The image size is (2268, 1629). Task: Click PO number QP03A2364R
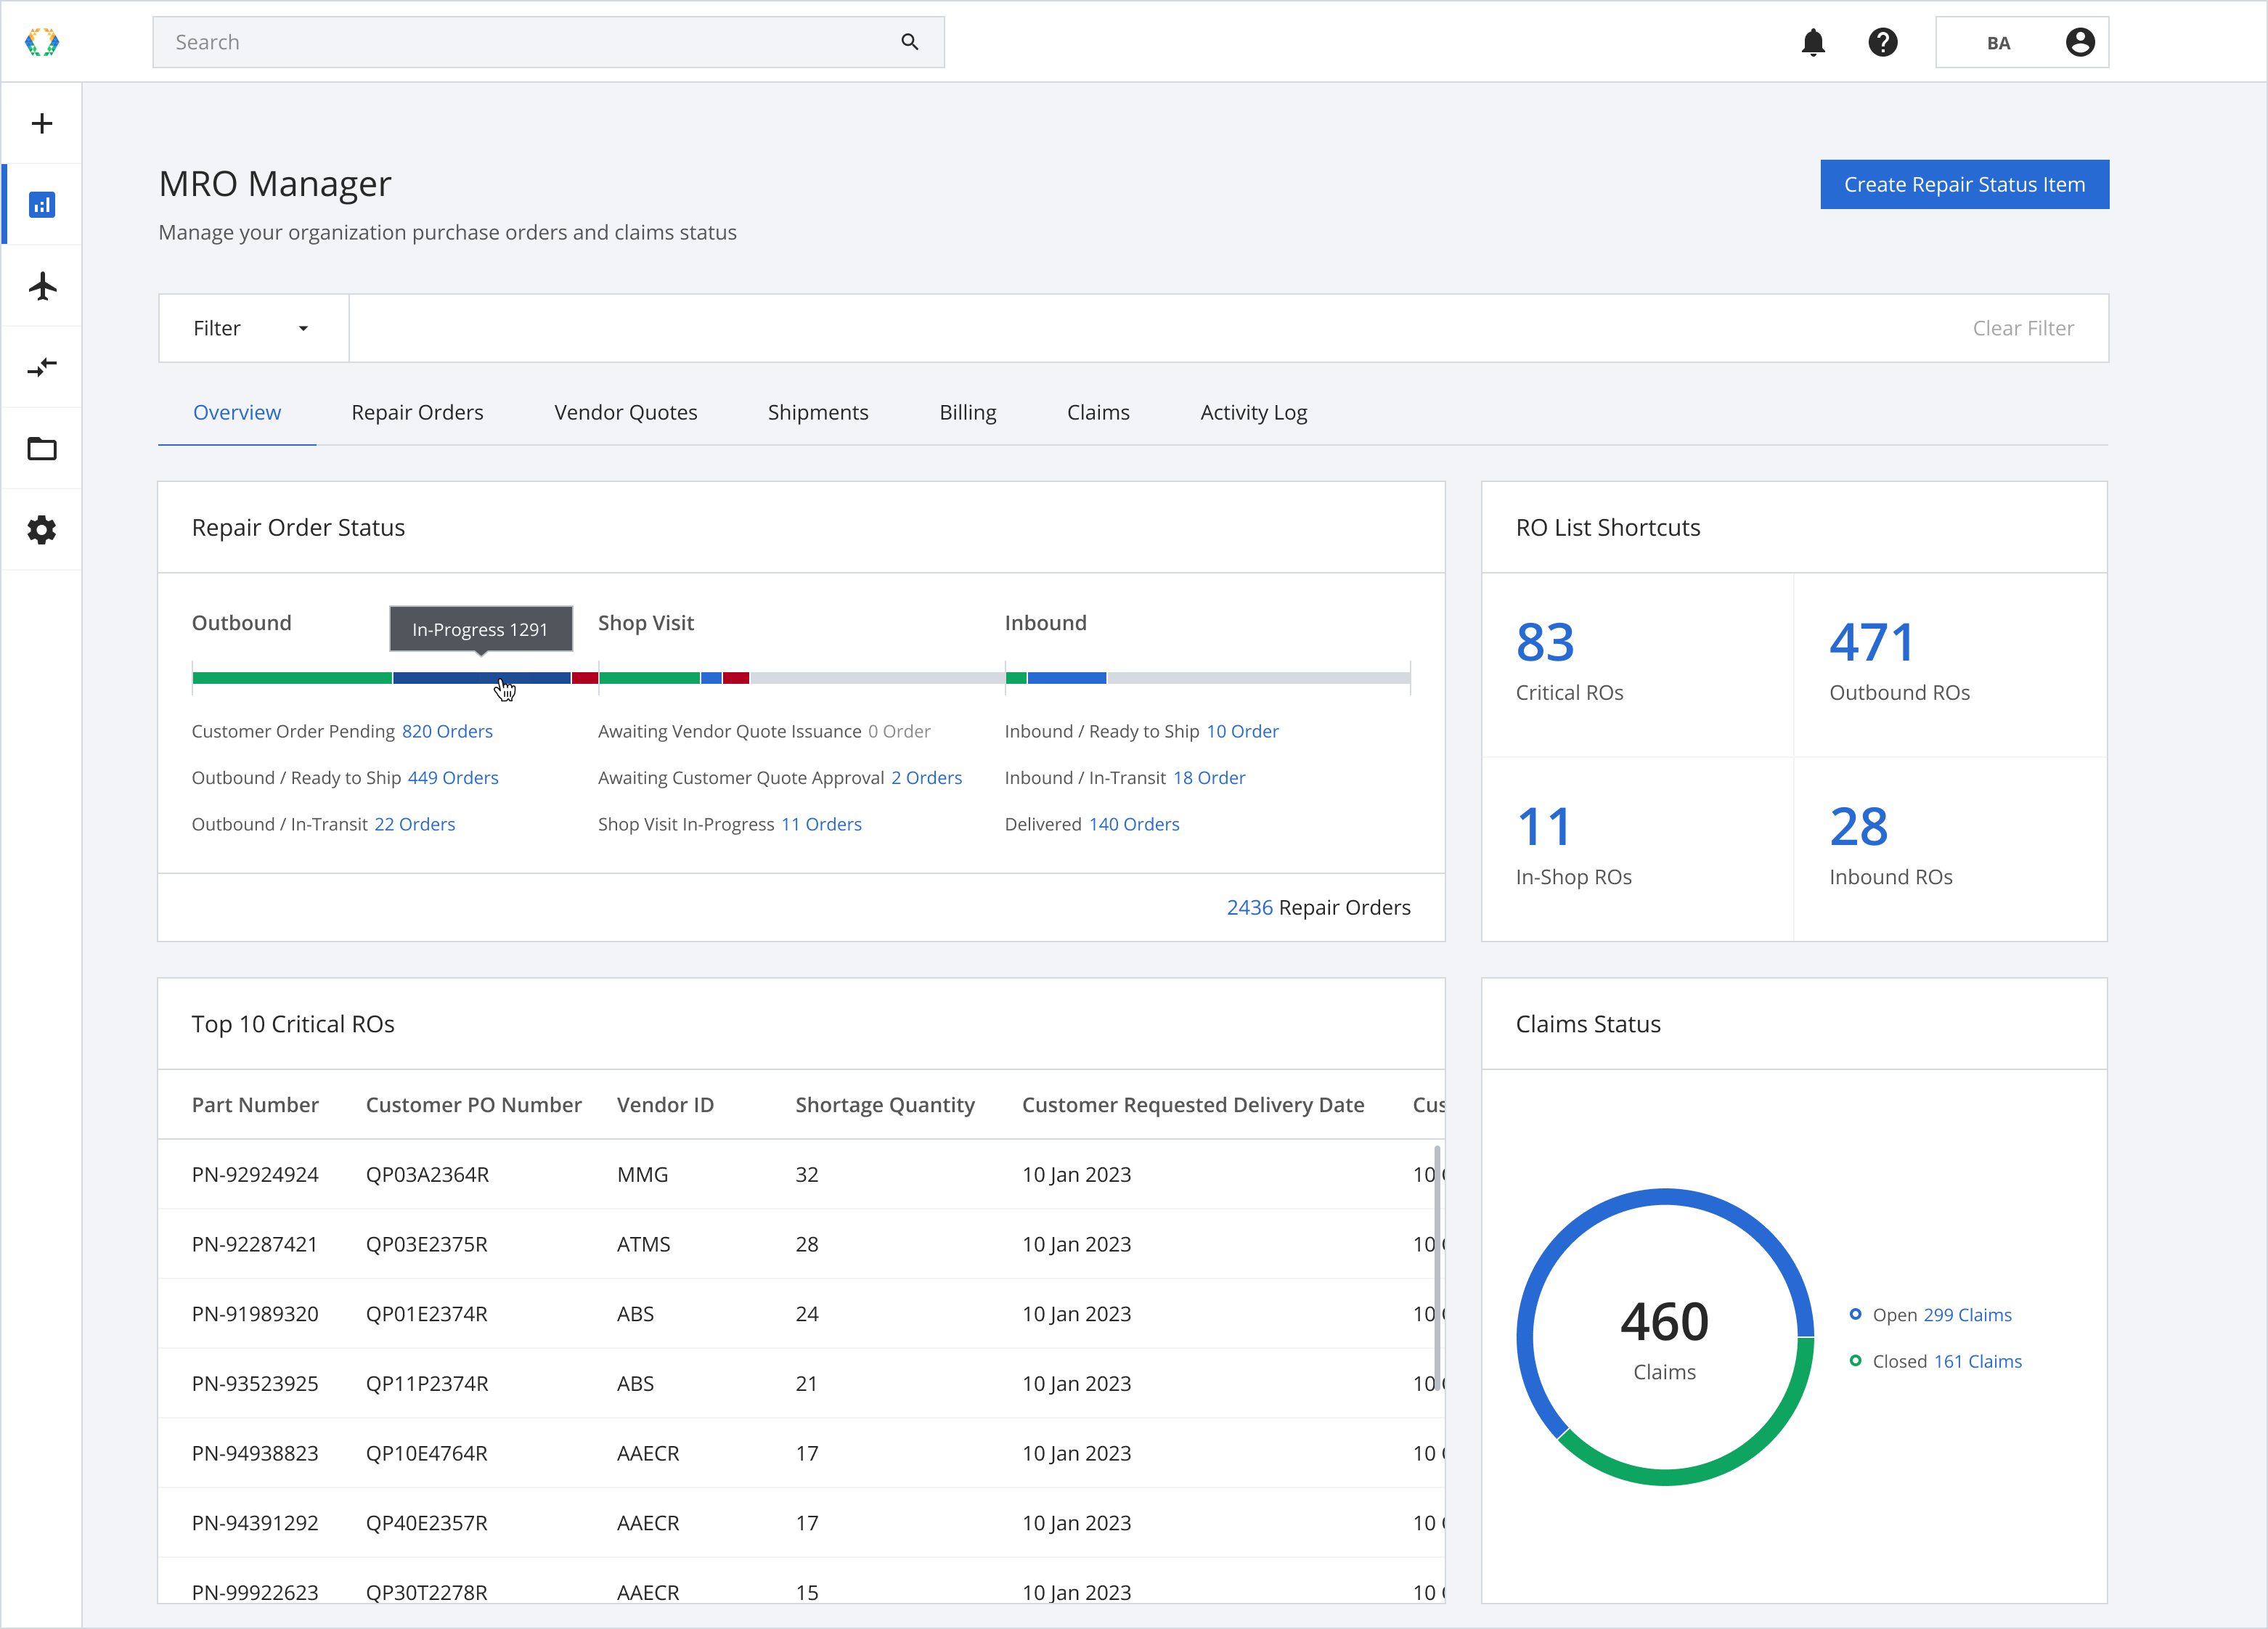coord(427,1174)
